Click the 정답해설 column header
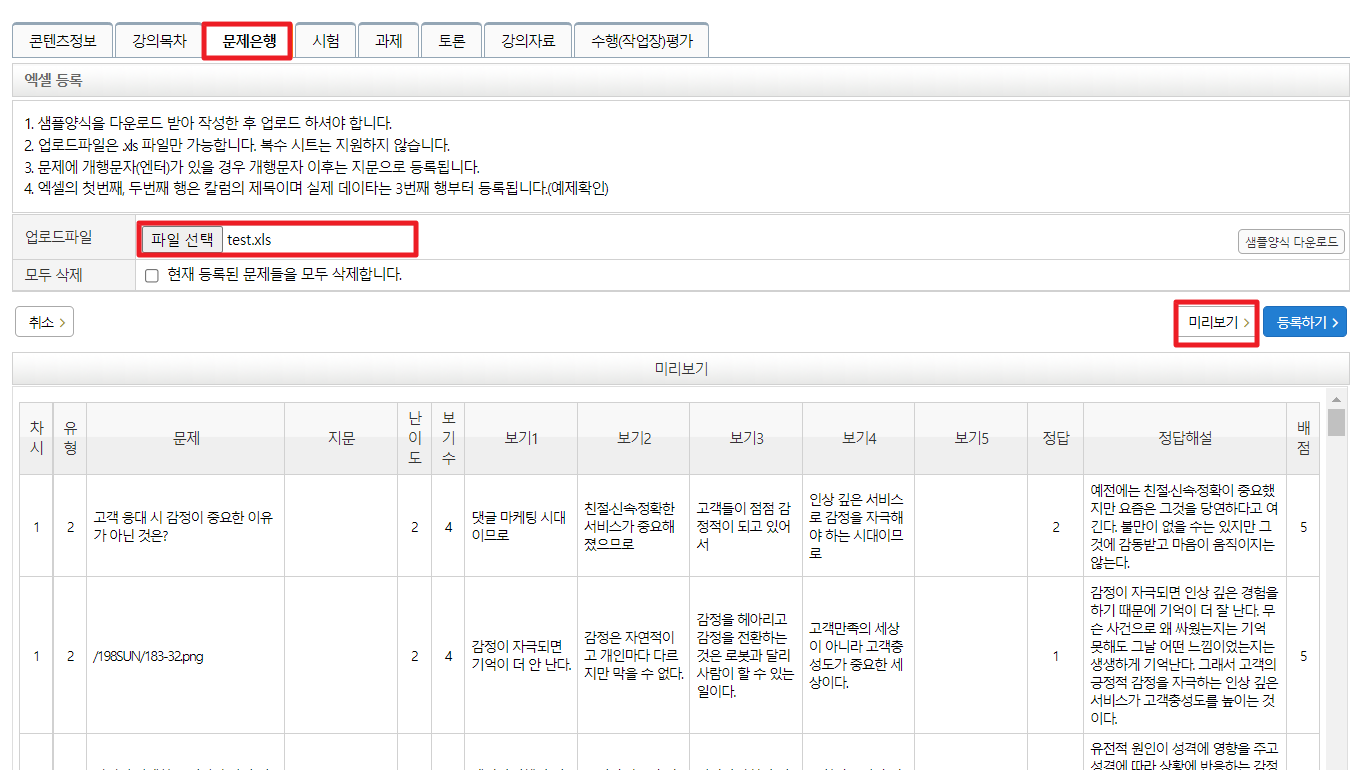This screenshot has height=770, width=1350. pyautogui.click(x=1184, y=438)
